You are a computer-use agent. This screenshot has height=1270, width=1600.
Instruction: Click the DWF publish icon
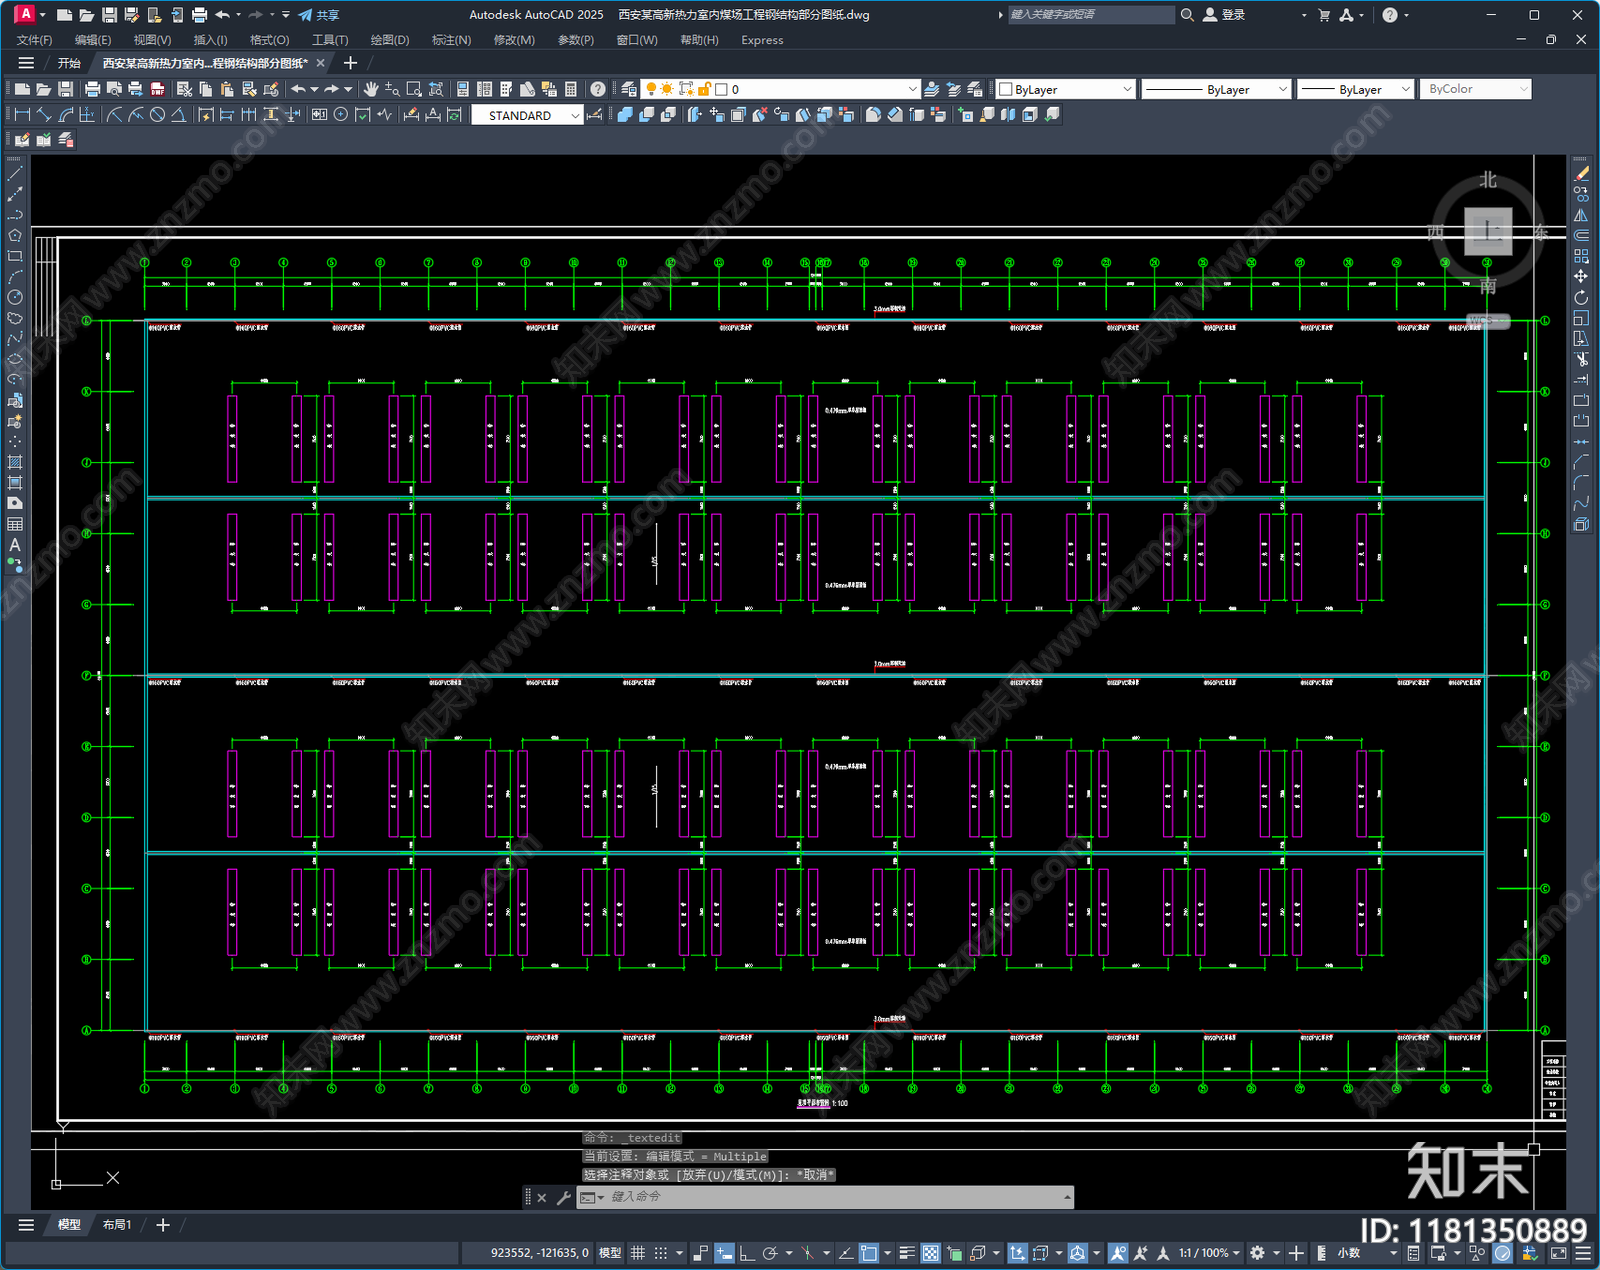[x=157, y=89]
